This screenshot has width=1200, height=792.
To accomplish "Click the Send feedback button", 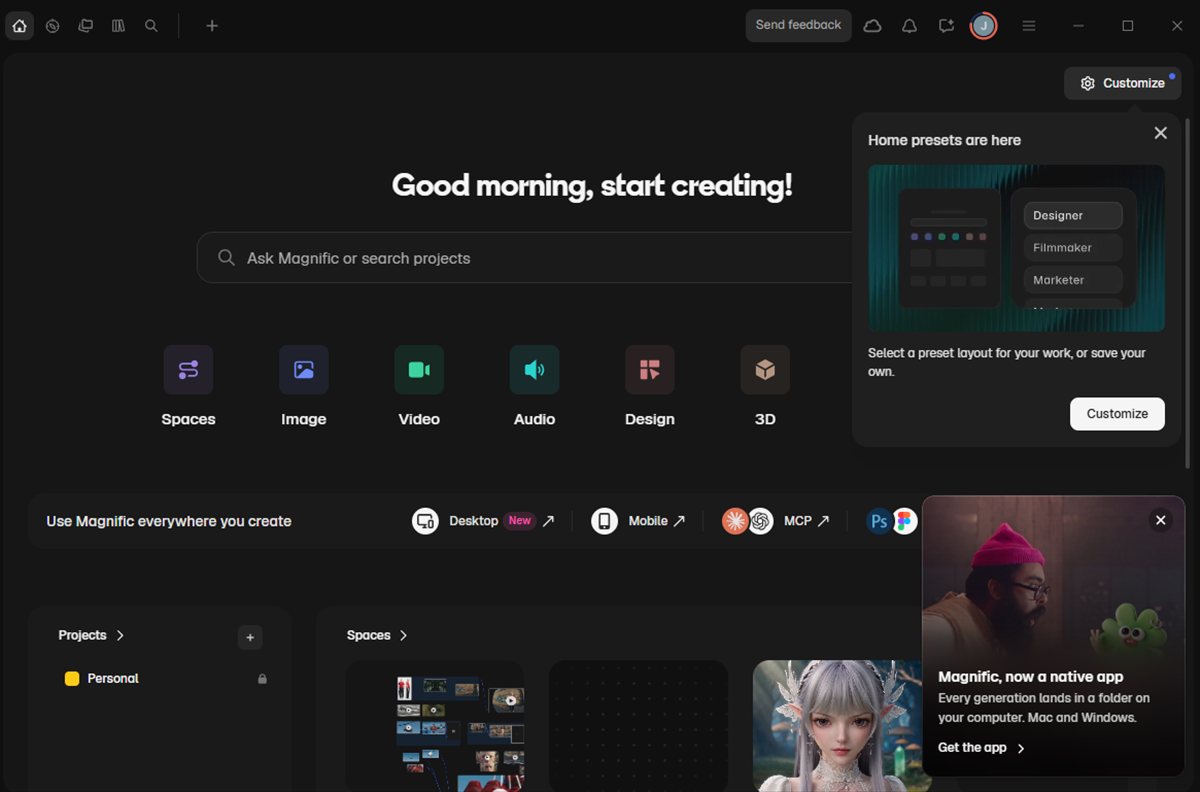I will 798,25.
